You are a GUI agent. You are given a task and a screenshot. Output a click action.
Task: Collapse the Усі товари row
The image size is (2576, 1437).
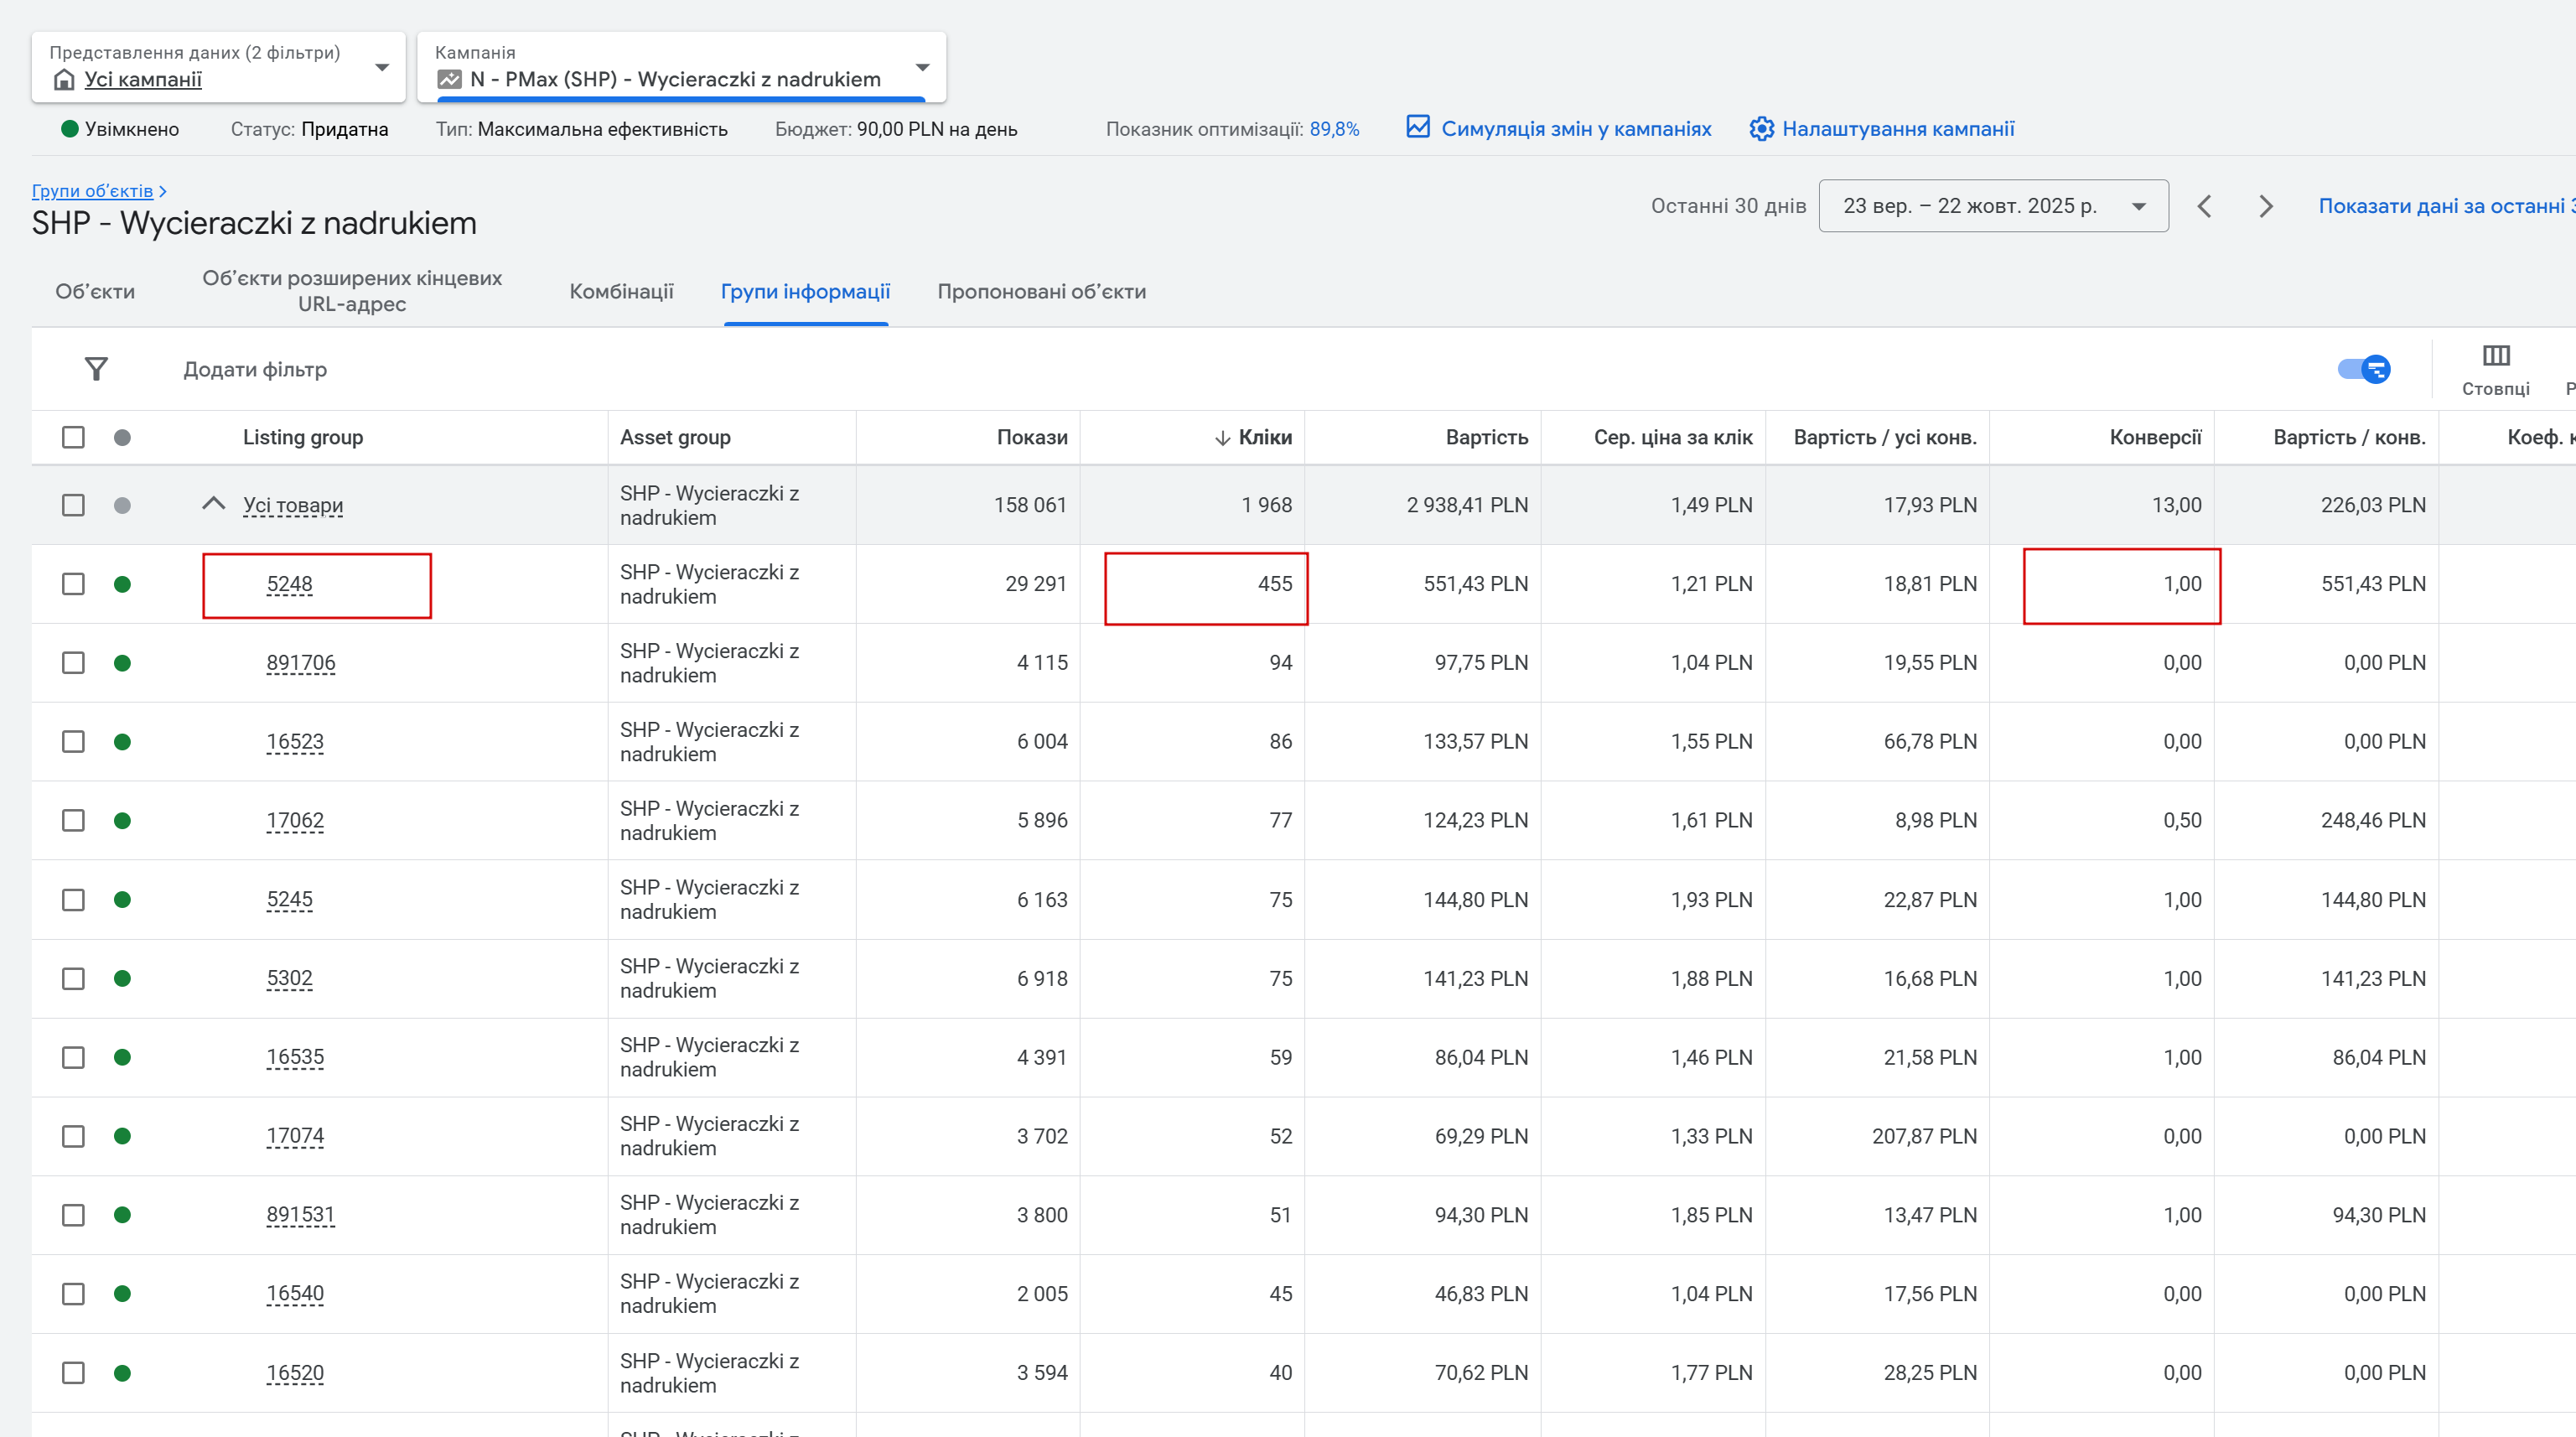pos(213,504)
